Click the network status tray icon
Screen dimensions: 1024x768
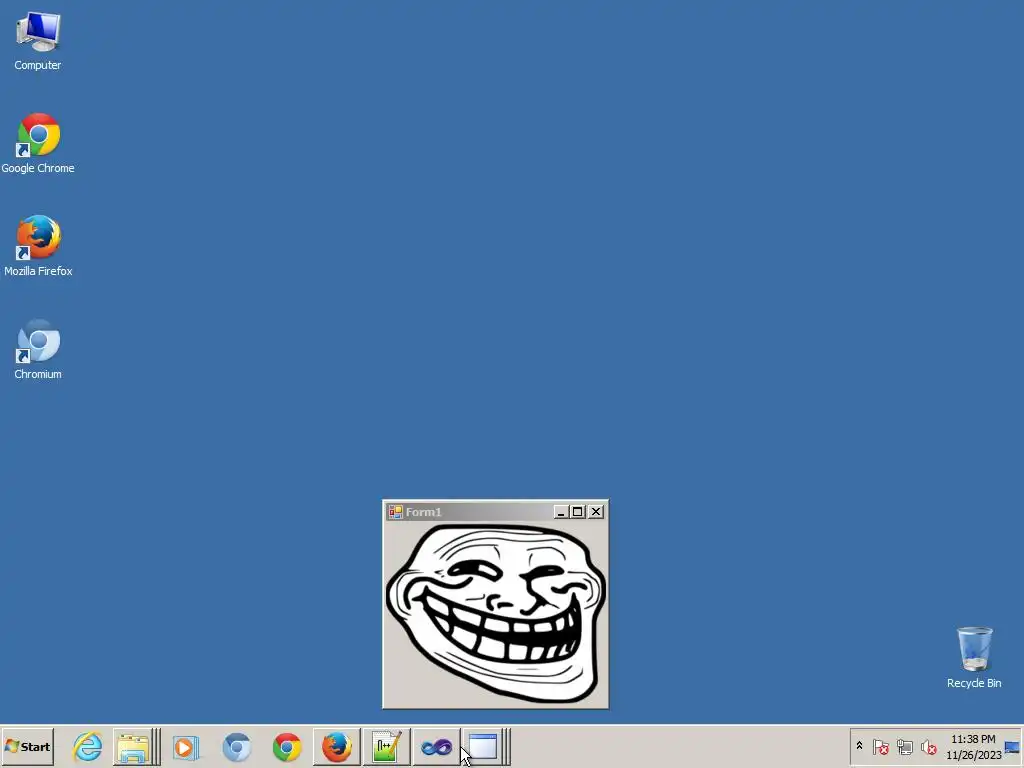904,746
